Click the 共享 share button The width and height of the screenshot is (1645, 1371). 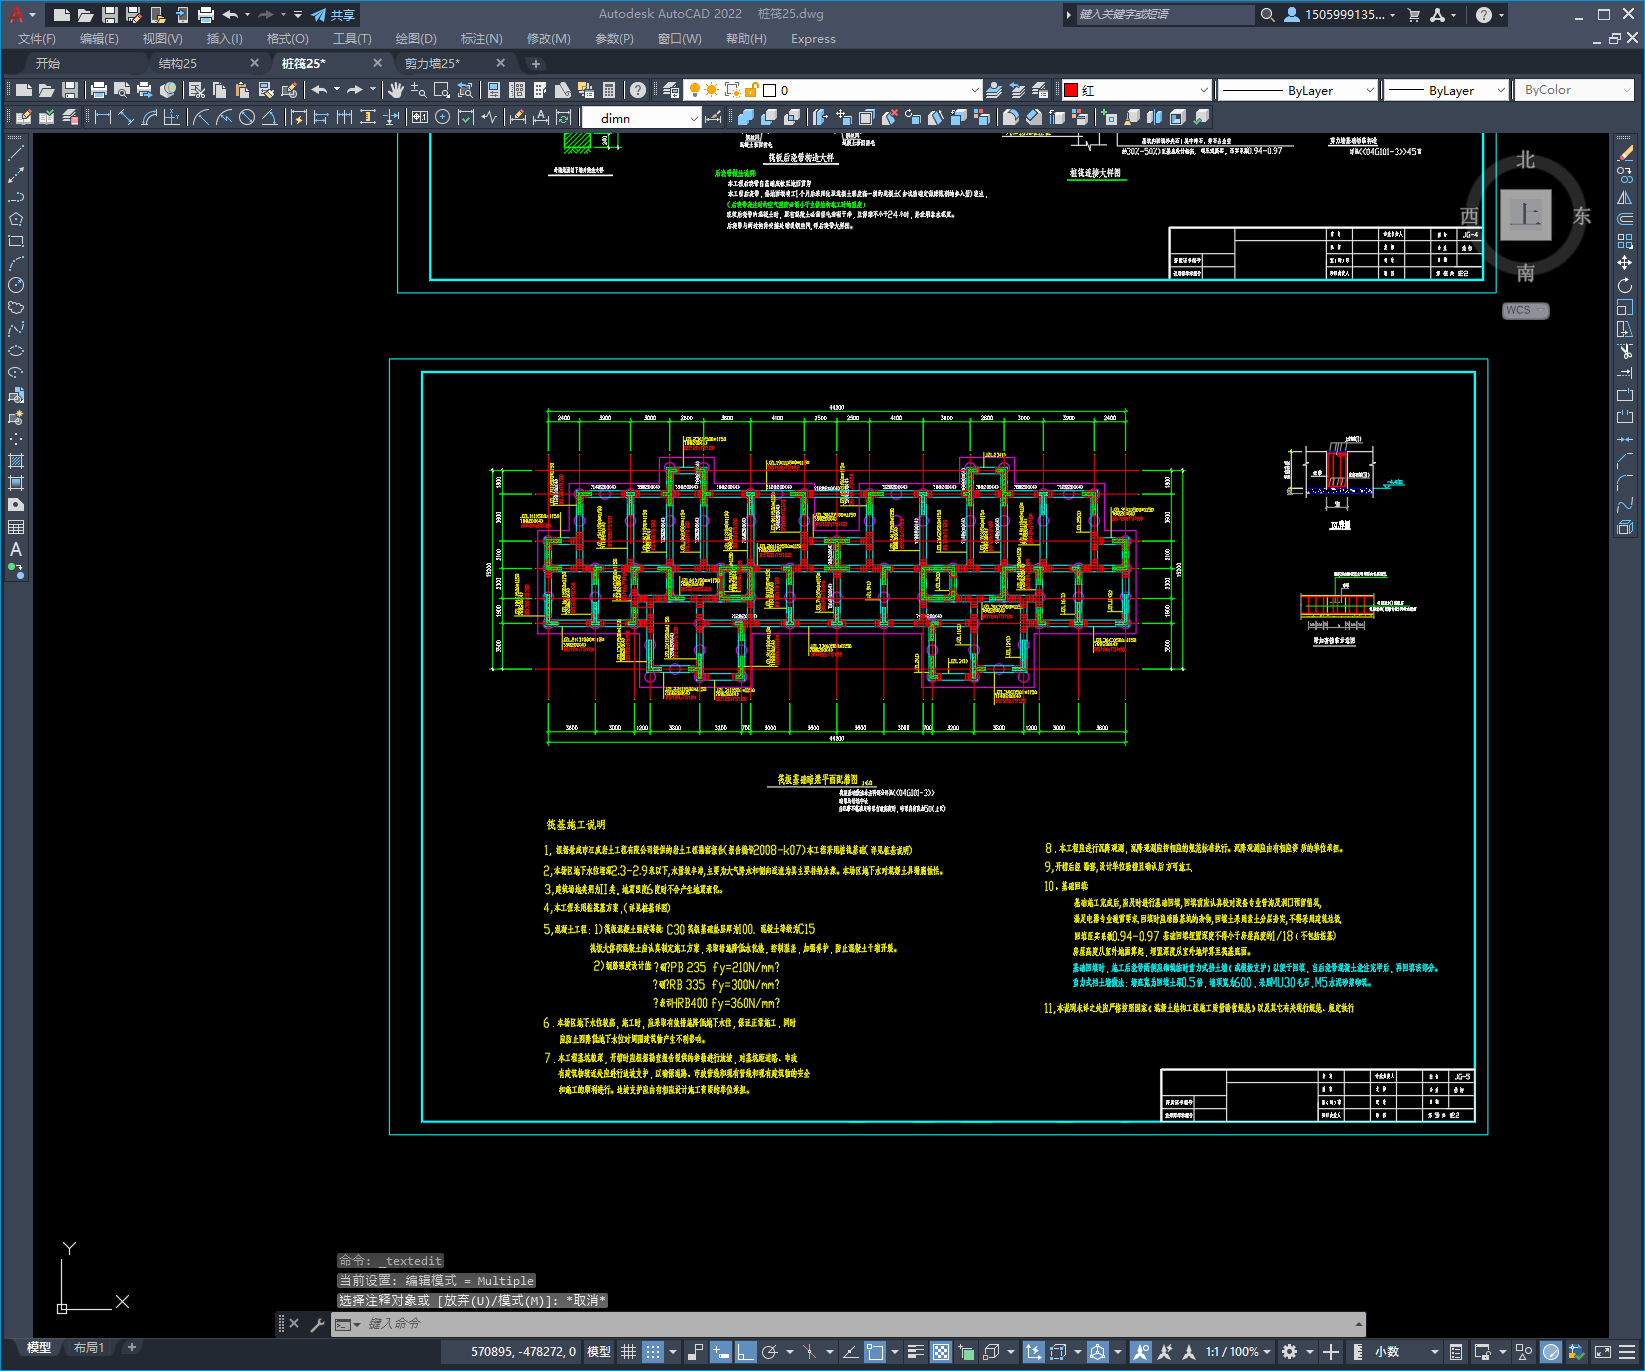(x=334, y=15)
